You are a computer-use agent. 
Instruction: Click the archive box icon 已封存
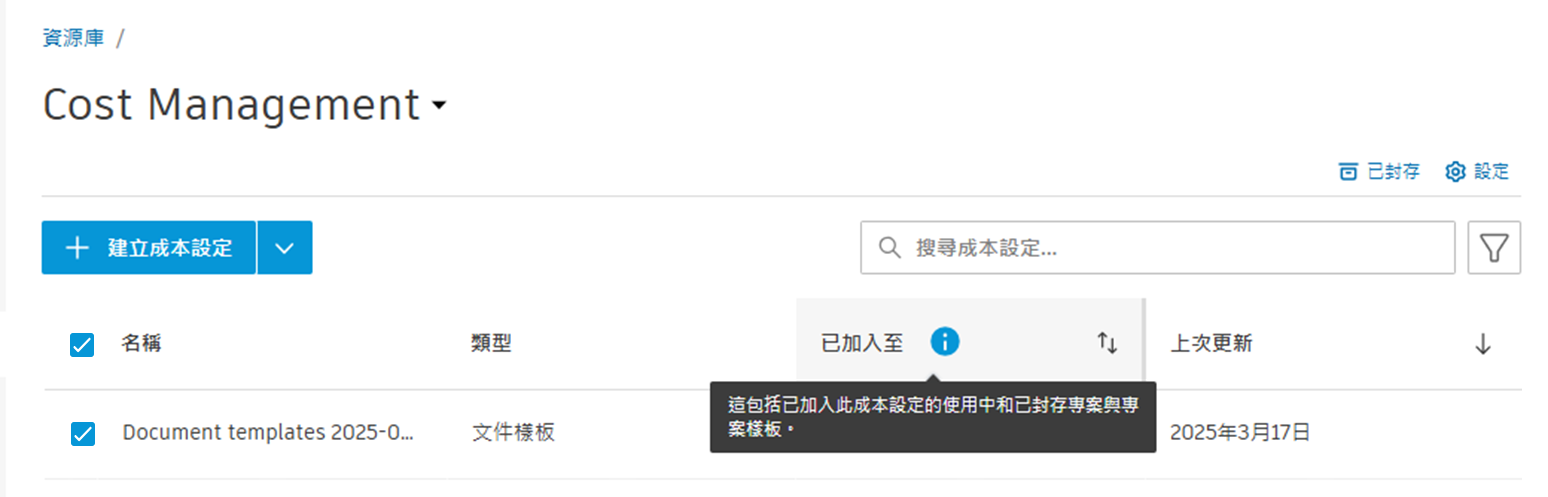1348,172
